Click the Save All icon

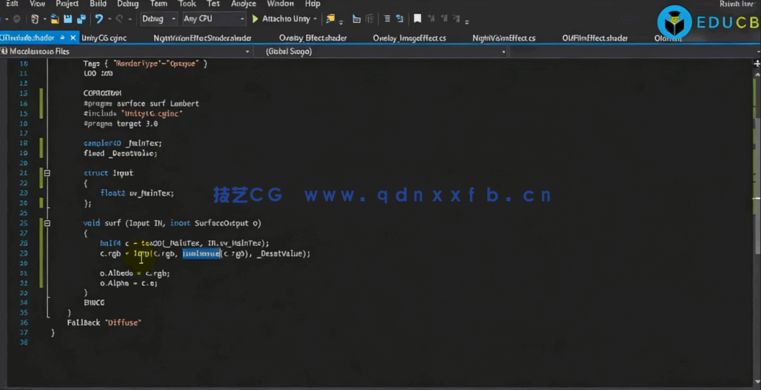(x=81, y=19)
